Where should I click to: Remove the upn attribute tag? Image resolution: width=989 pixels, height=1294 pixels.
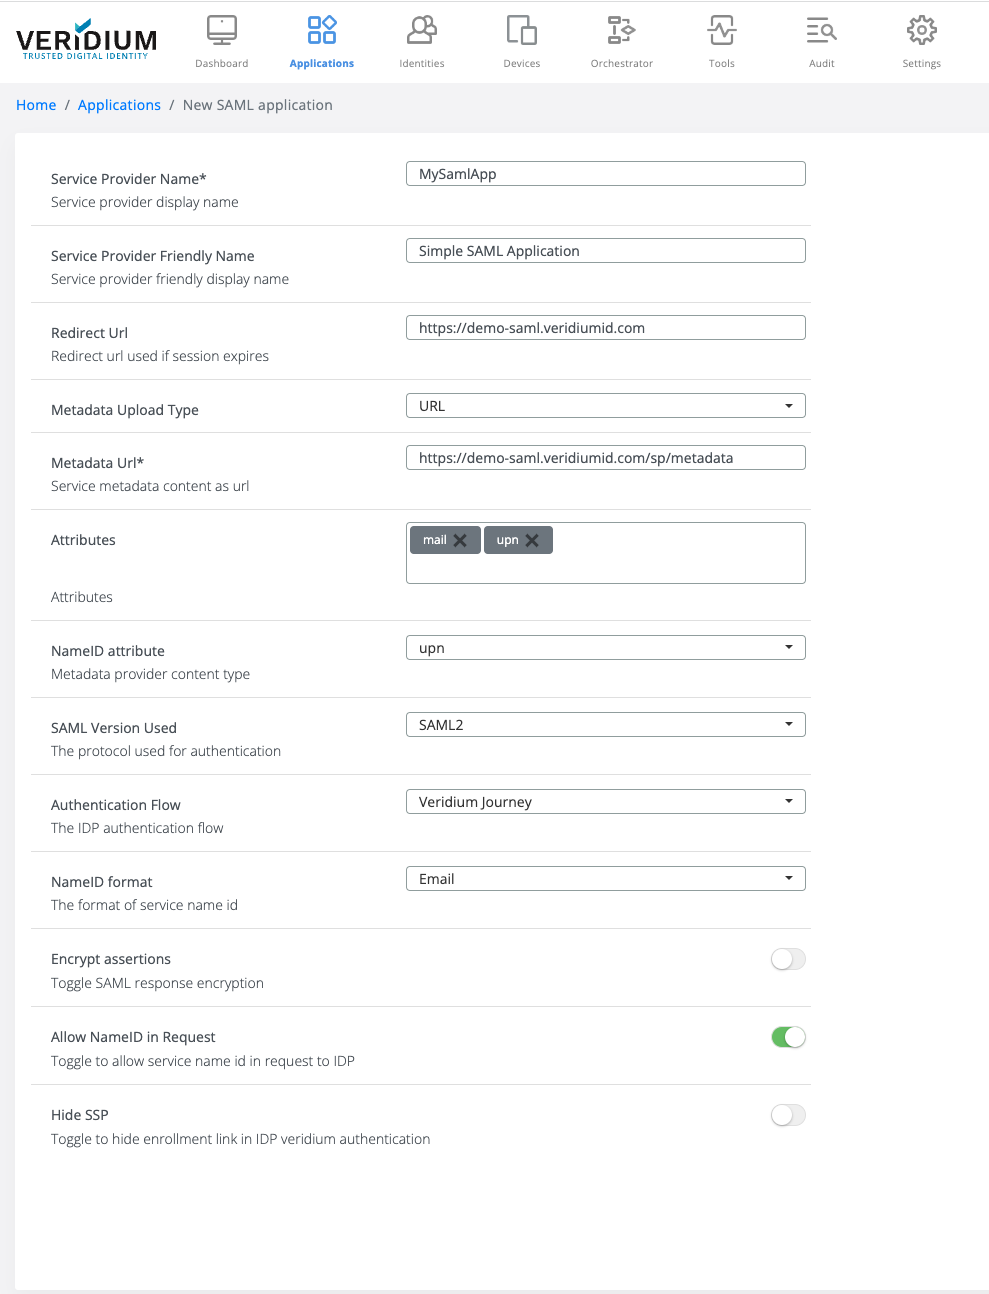pos(532,540)
